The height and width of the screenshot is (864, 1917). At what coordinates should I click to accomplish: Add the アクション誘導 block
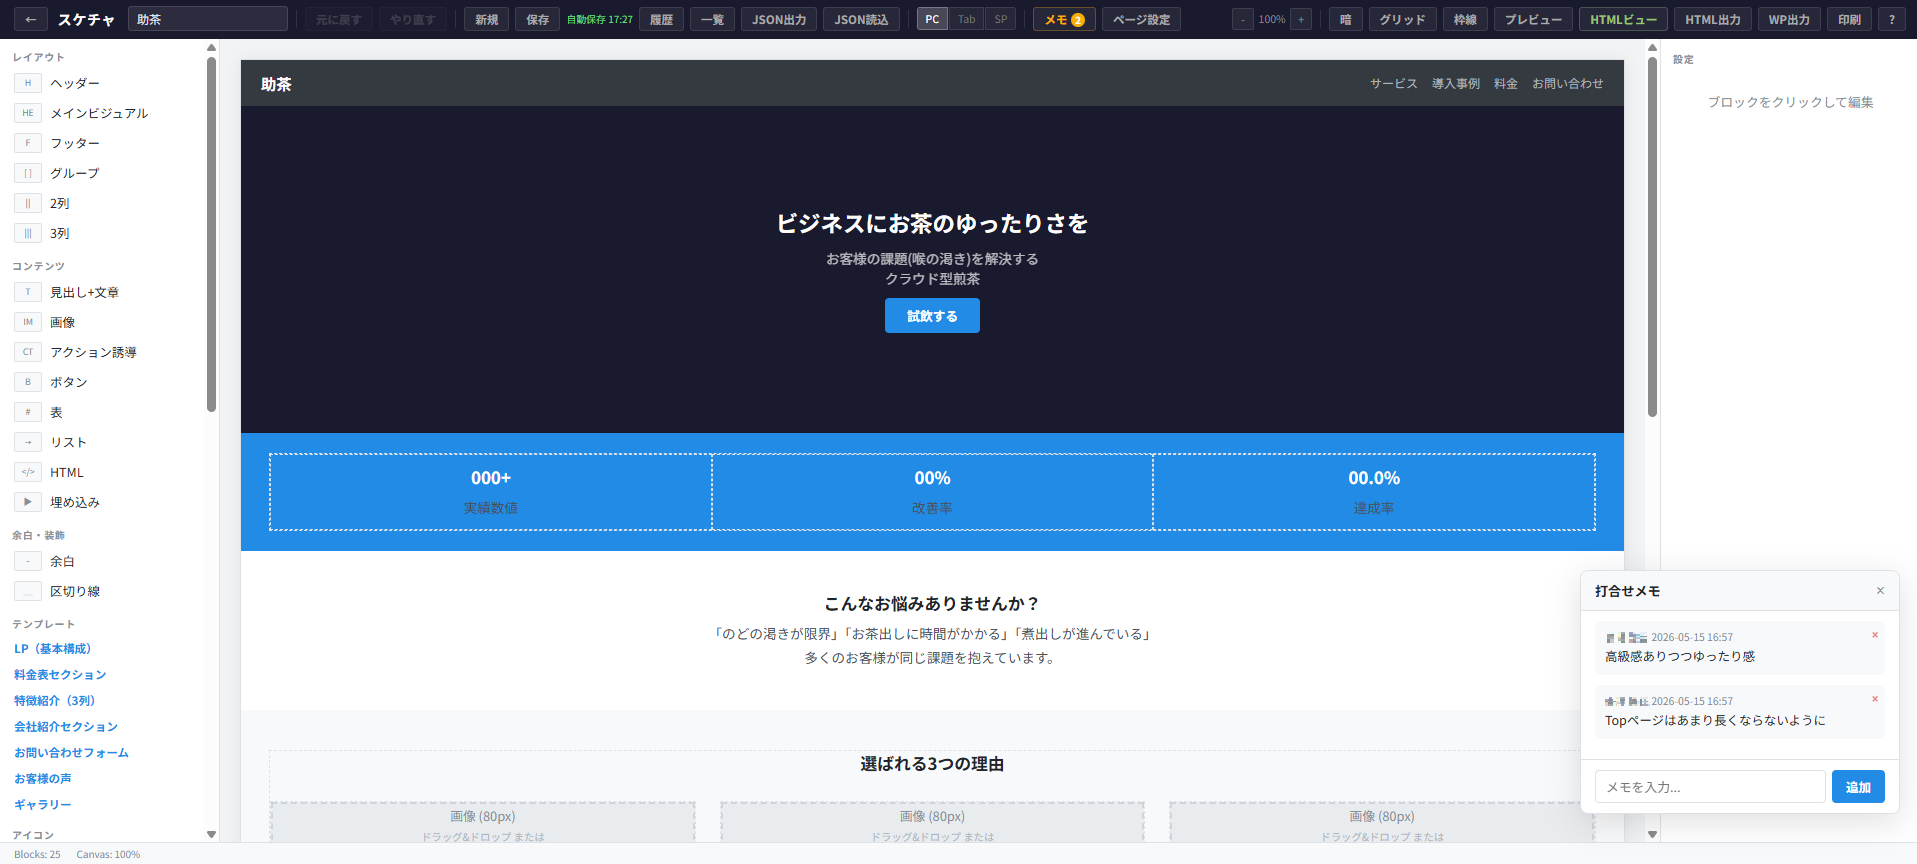coord(93,352)
